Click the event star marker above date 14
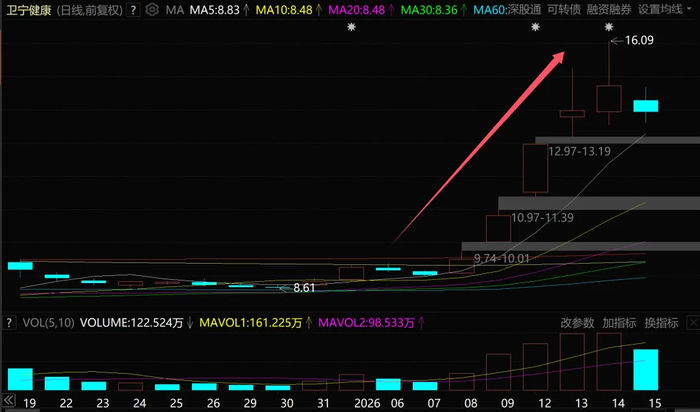The height and width of the screenshot is (412, 700). click(x=608, y=27)
